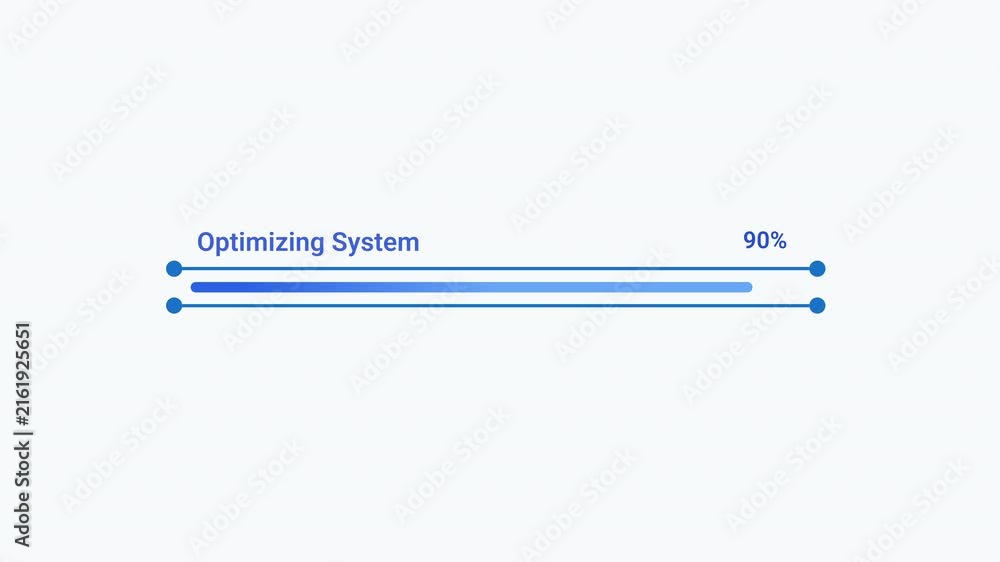
Task: Click the thin line above the progress bar
Action: [x=496, y=269]
